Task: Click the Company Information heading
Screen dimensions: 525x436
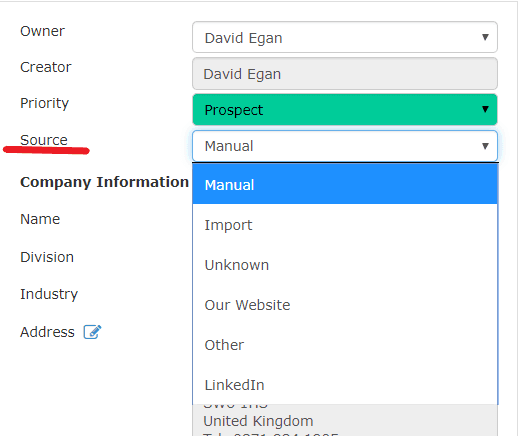Action: 104,182
